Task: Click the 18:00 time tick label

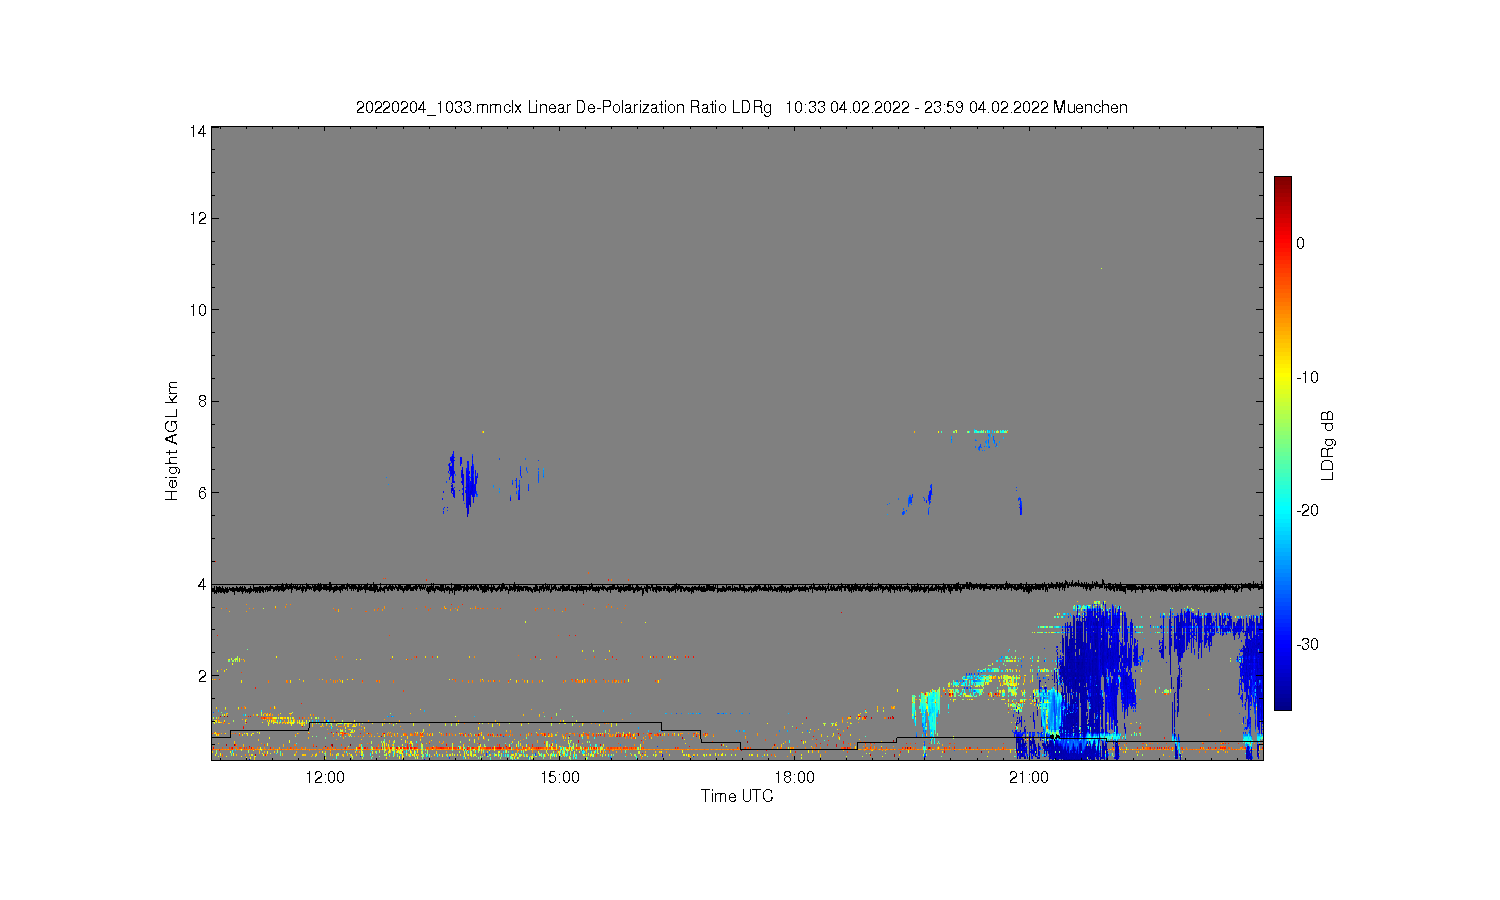Action: (x=795, y=778)
